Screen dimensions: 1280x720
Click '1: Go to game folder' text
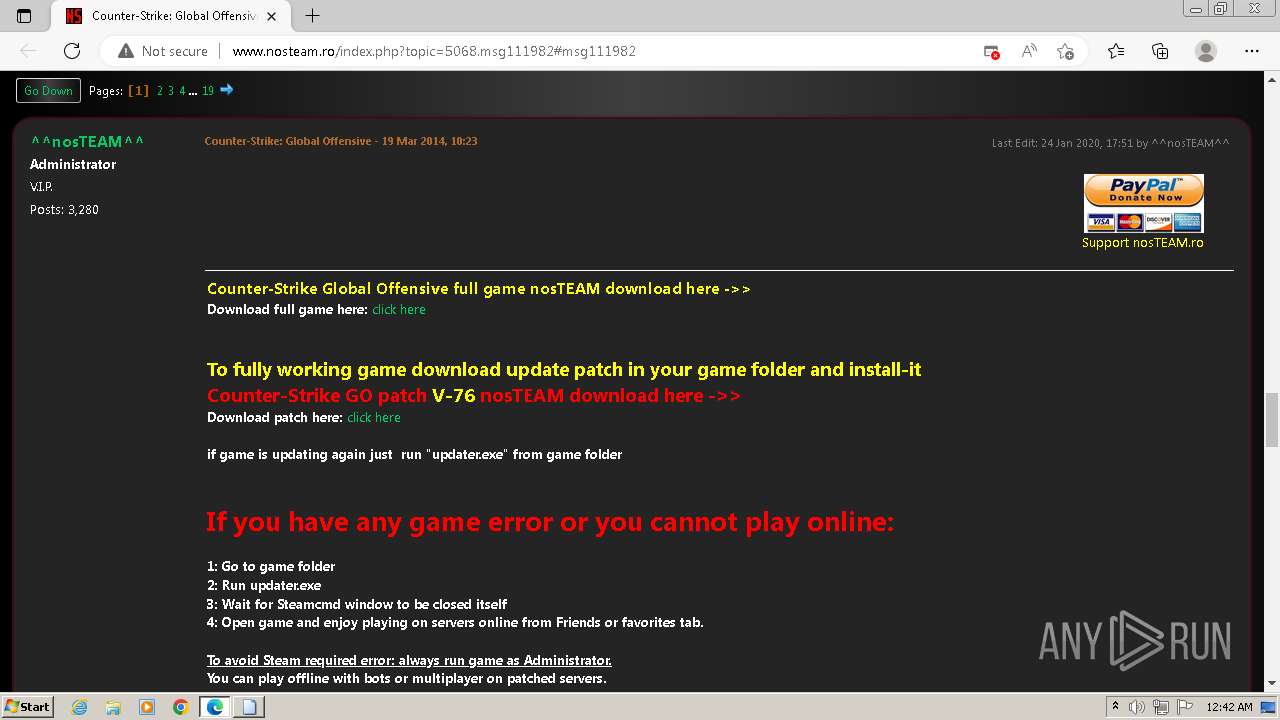[x=271, y=567]
